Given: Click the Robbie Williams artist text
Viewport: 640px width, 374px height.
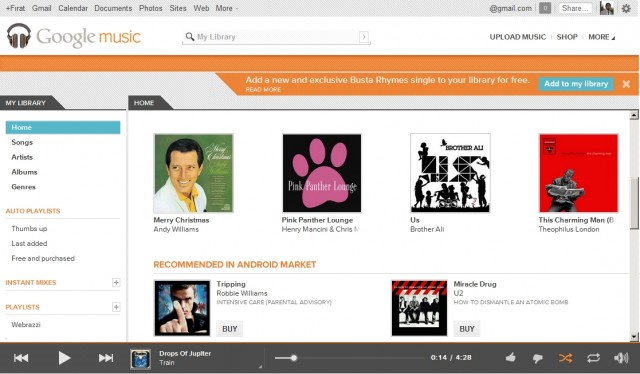Looking at the screenshot, I should click(x=242, y=294).
